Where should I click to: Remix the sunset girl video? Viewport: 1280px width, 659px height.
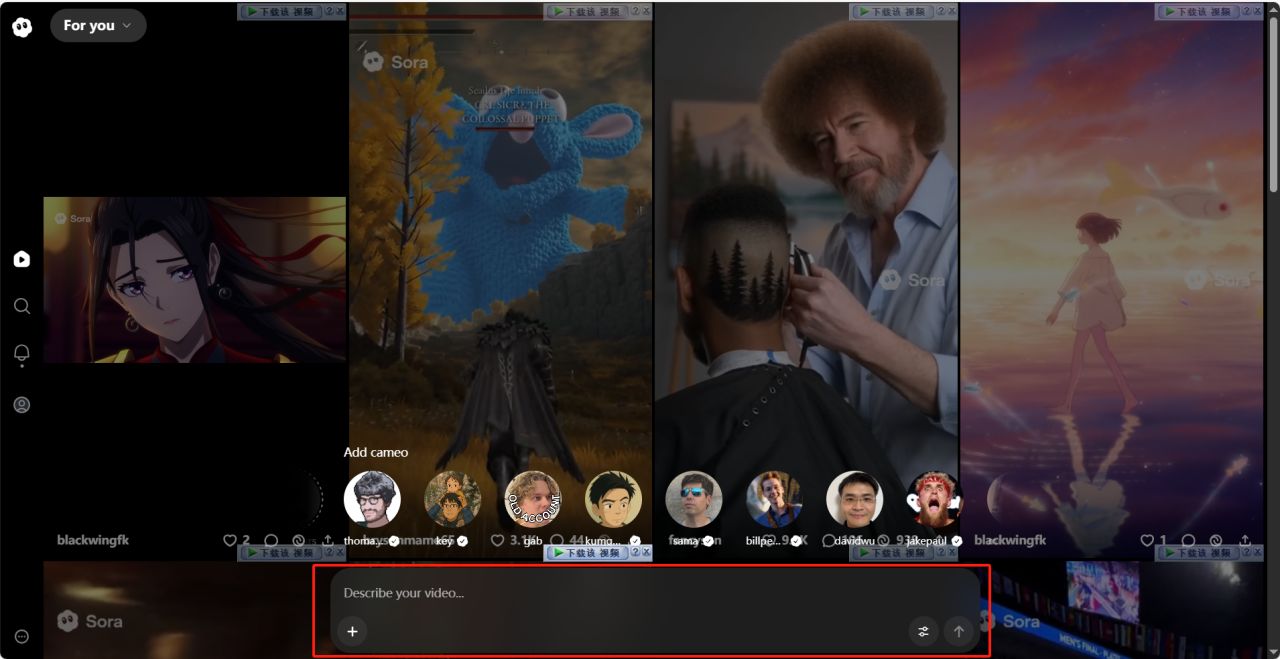point(1217,540)
